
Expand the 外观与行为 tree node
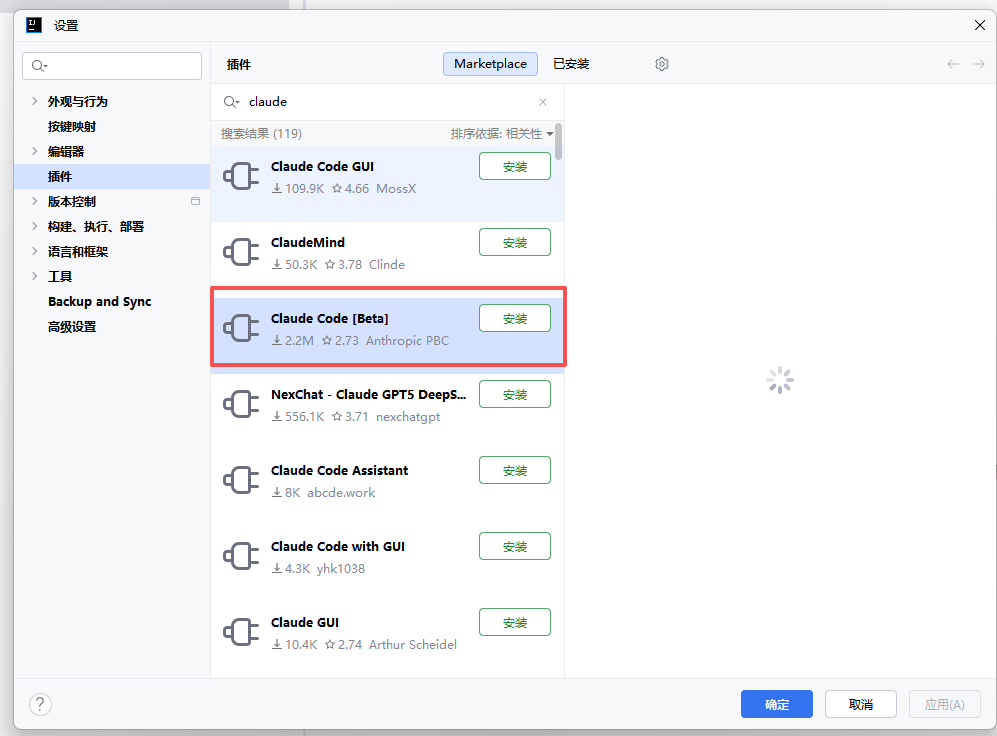[35, 101]
